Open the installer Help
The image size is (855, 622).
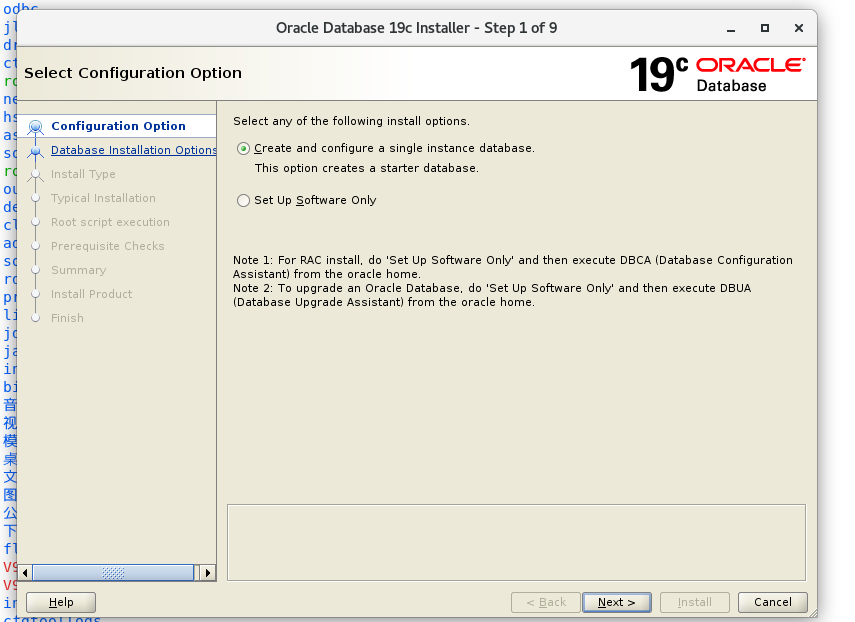(x=61, y=602)
